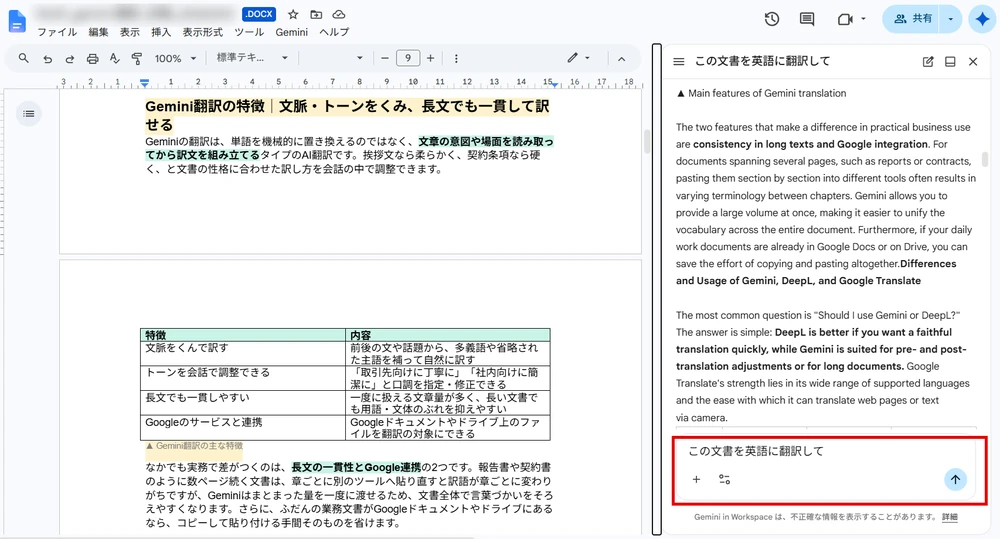Viewport: 1000px width, 539px height.
Task: Open the paragraph style dropdown
Action: point(252,58)
